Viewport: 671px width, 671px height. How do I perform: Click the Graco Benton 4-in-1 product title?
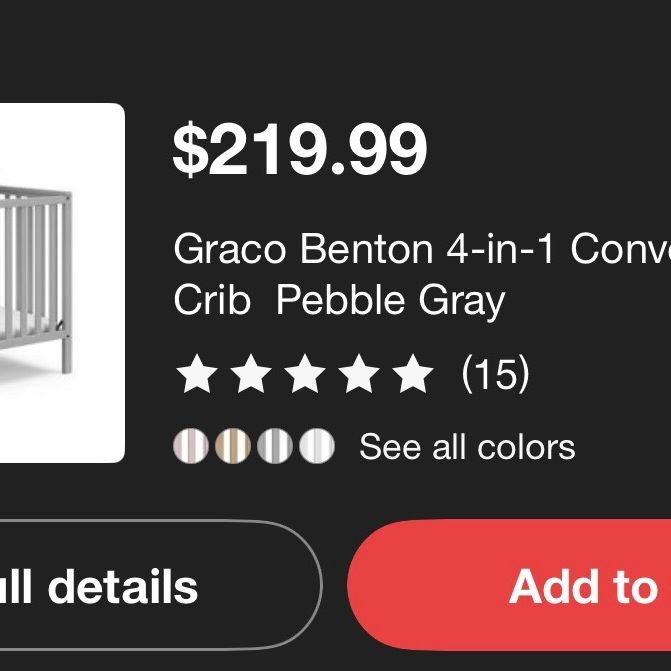click(x=422, y=249)
